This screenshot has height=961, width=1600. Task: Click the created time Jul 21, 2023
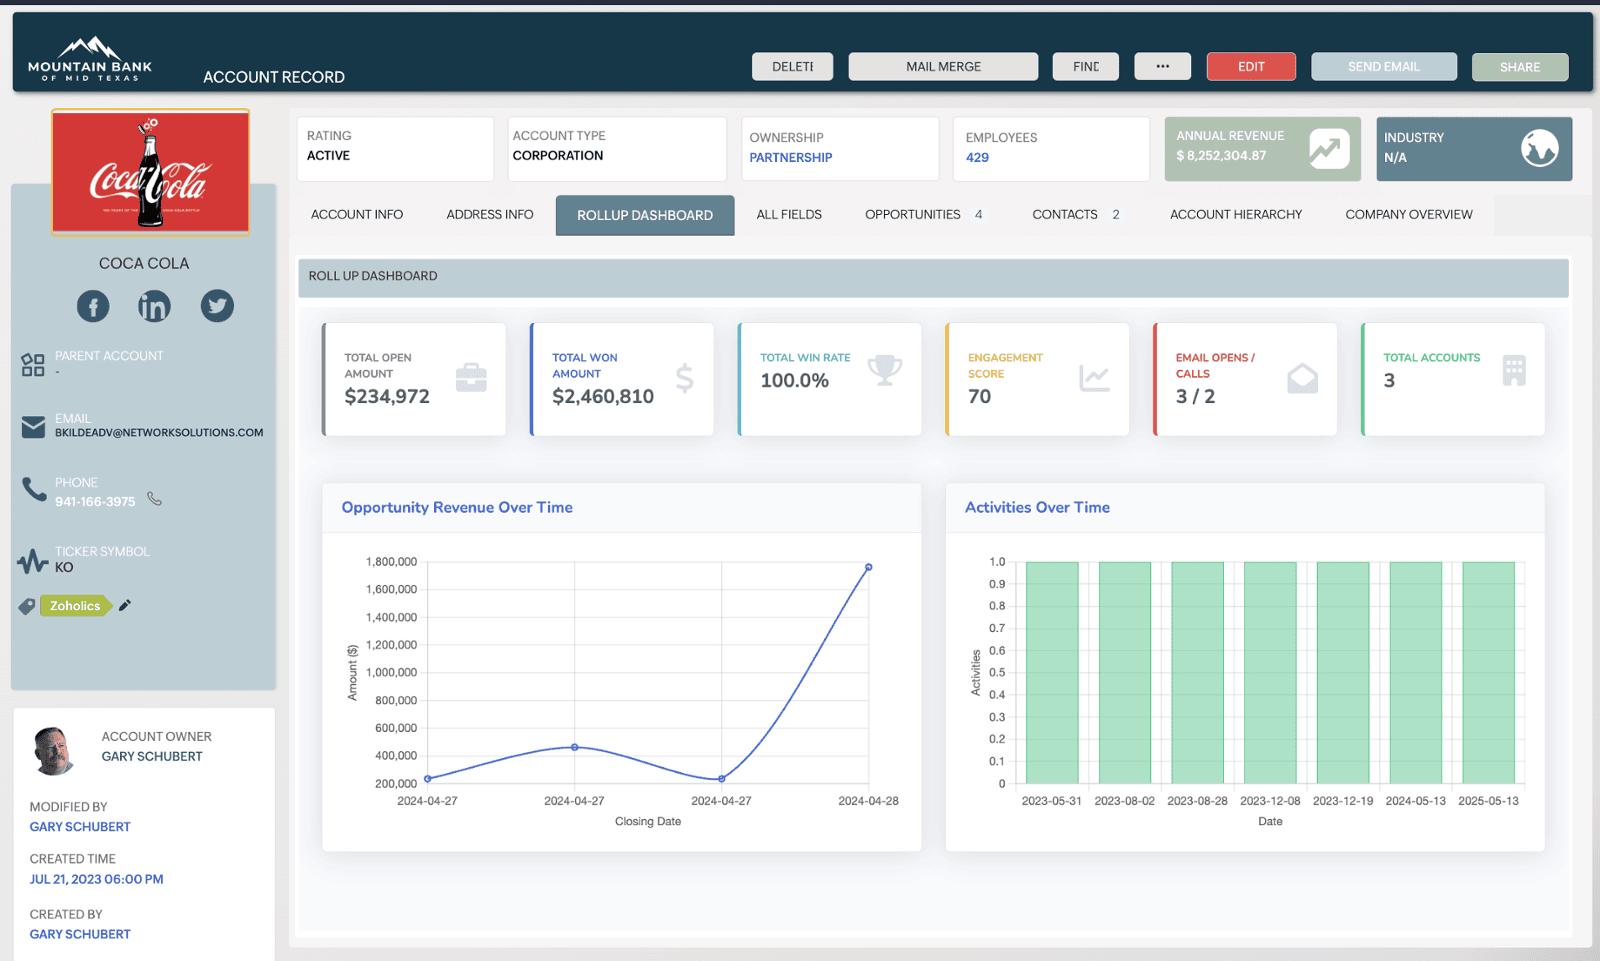coord(96,879)
